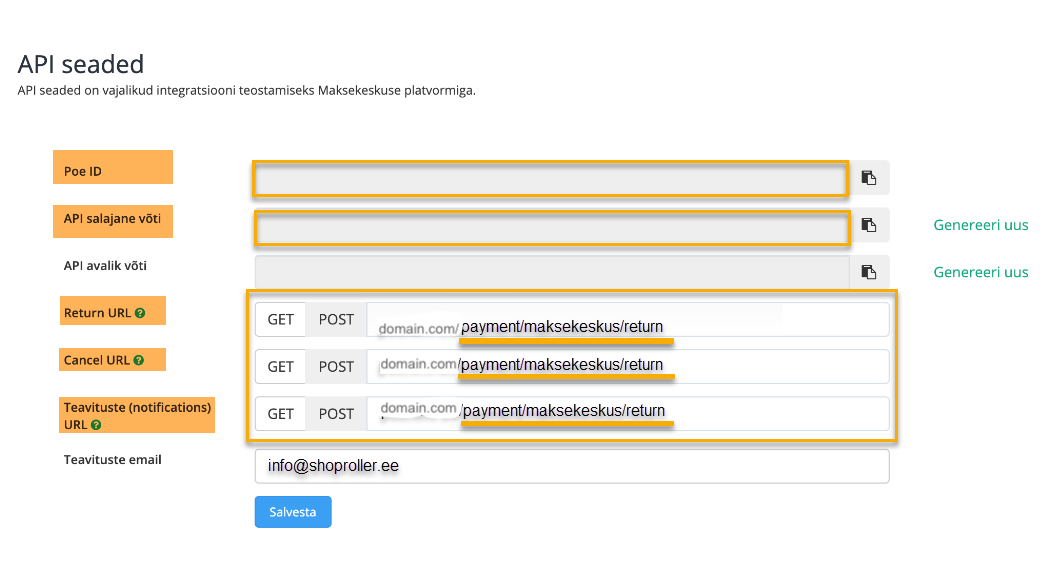Click the Teavituste email label
The width and height of the screenshot is (1059, 562).
(x=112, y=460)
